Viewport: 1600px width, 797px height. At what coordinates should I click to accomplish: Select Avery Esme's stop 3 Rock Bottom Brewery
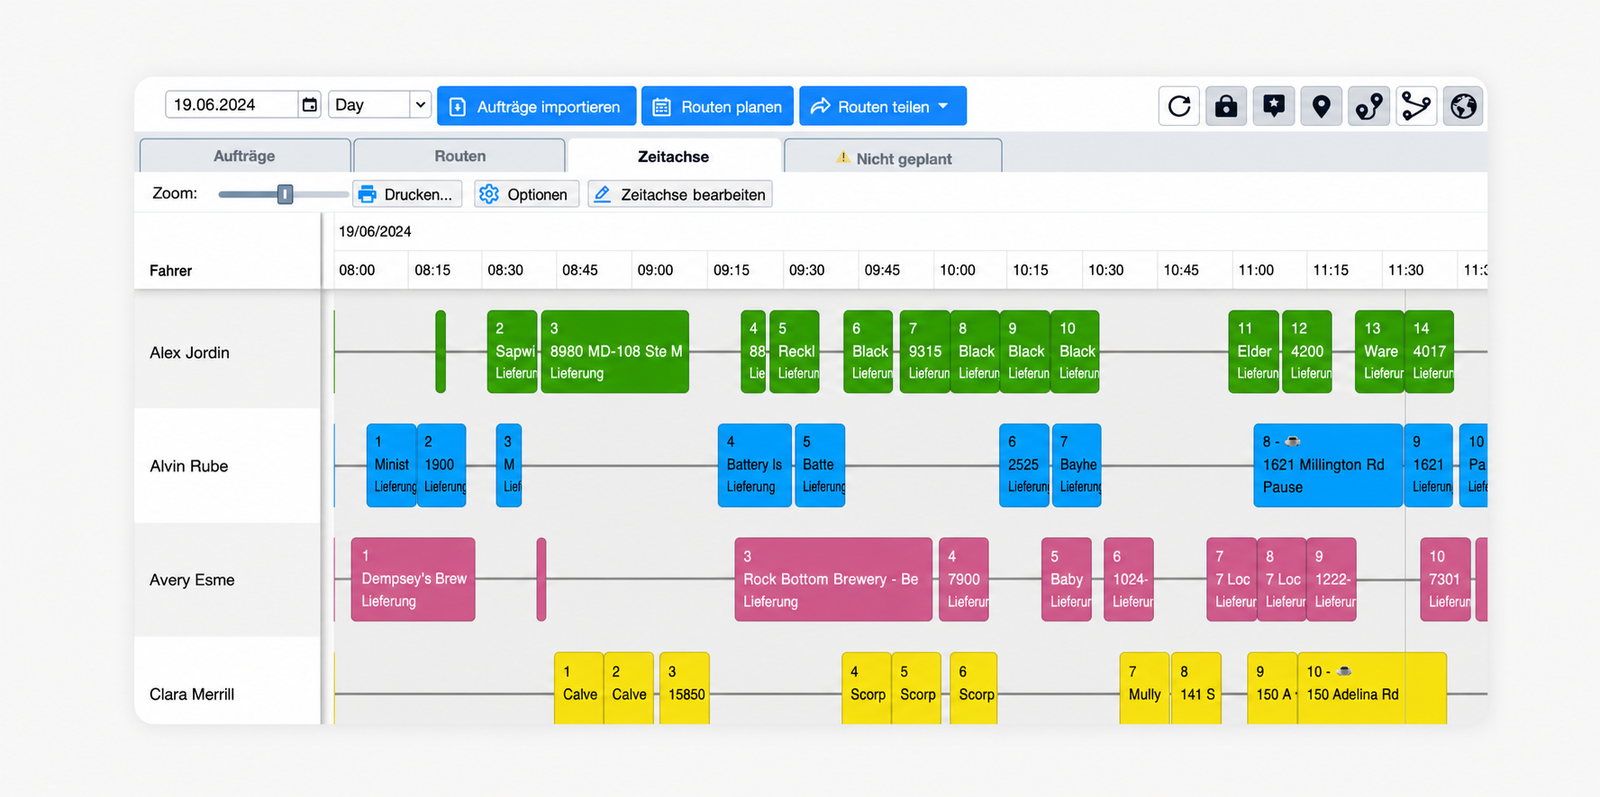833,579
